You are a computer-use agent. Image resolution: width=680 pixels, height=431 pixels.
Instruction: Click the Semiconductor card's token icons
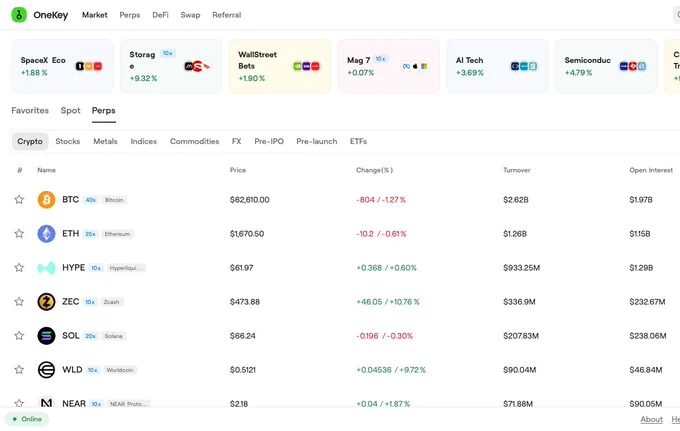tap(633, 66)
